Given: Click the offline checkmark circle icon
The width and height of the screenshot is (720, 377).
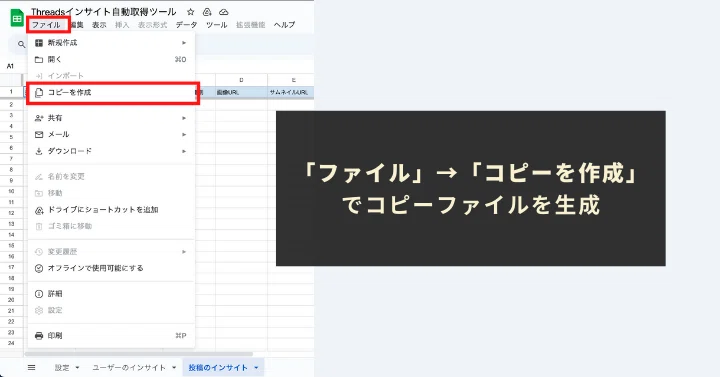Looking at the screenshot, I should click(x=39, y=268).
